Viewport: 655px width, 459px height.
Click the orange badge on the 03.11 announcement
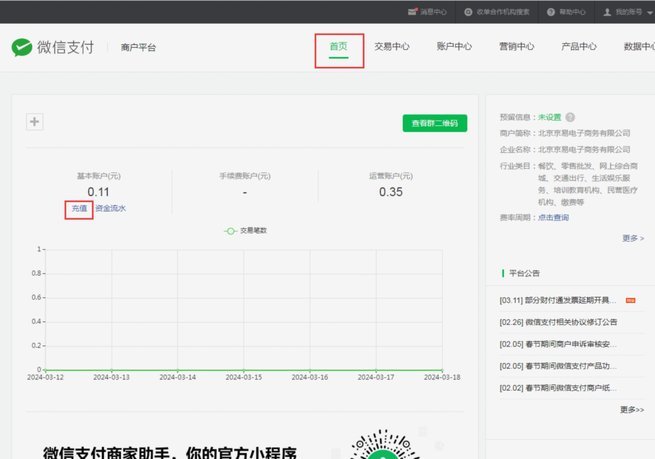(630, 300)
